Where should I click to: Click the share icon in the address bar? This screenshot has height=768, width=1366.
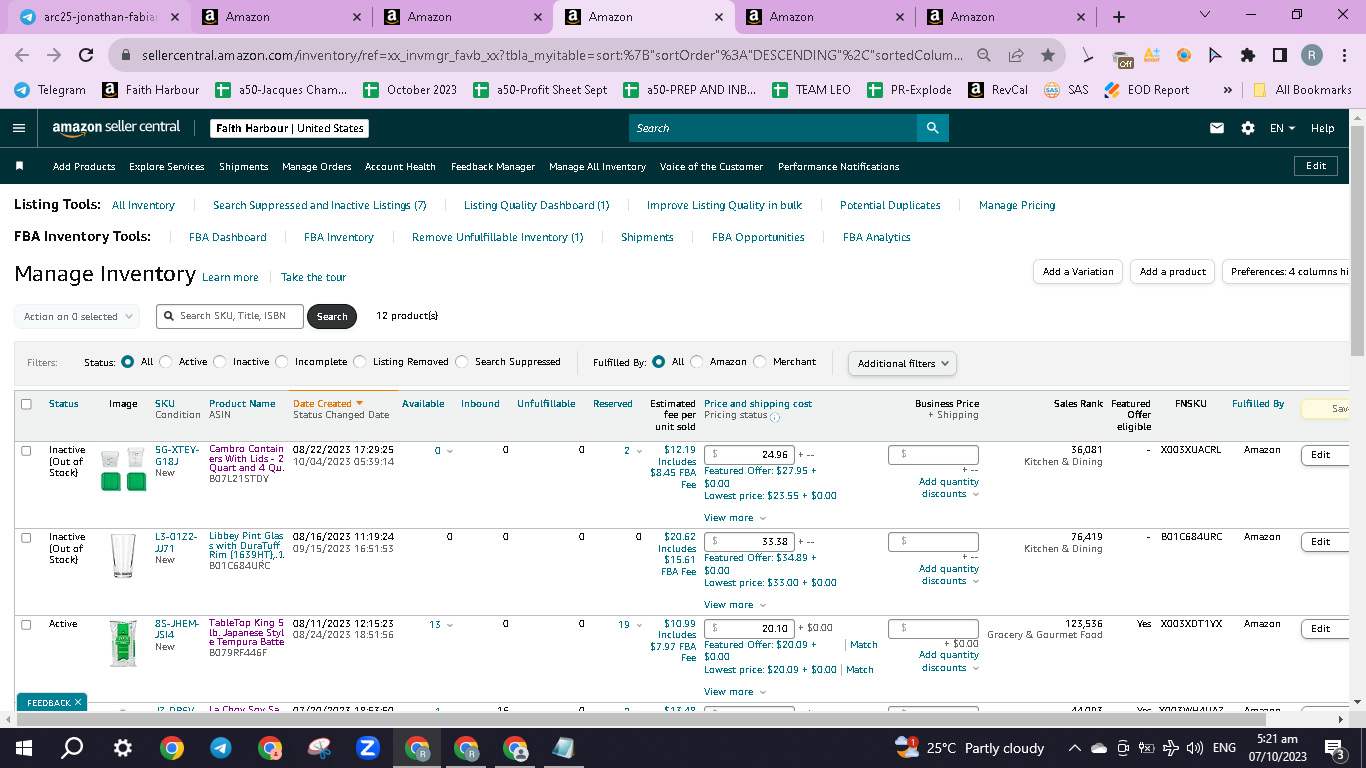[x=1016, y=55]
